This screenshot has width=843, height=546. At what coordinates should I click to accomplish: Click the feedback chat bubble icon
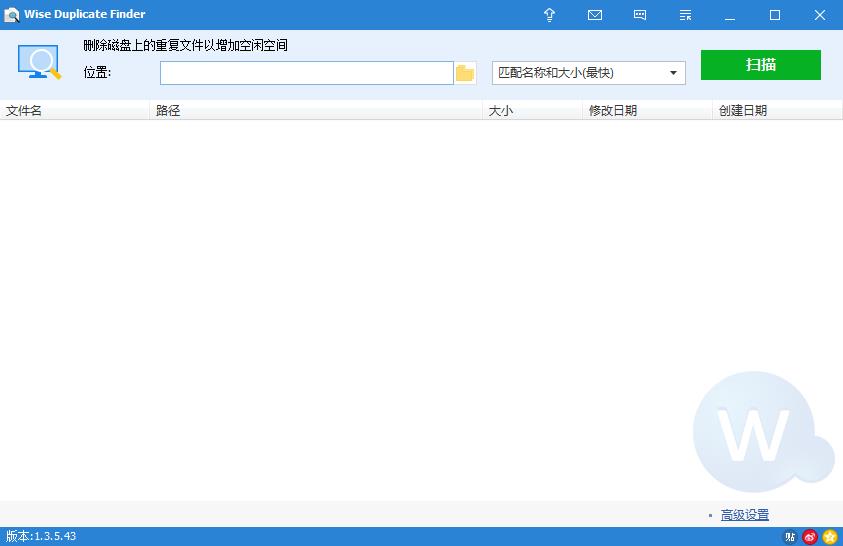pyautogui.click(x=640, y=15)
